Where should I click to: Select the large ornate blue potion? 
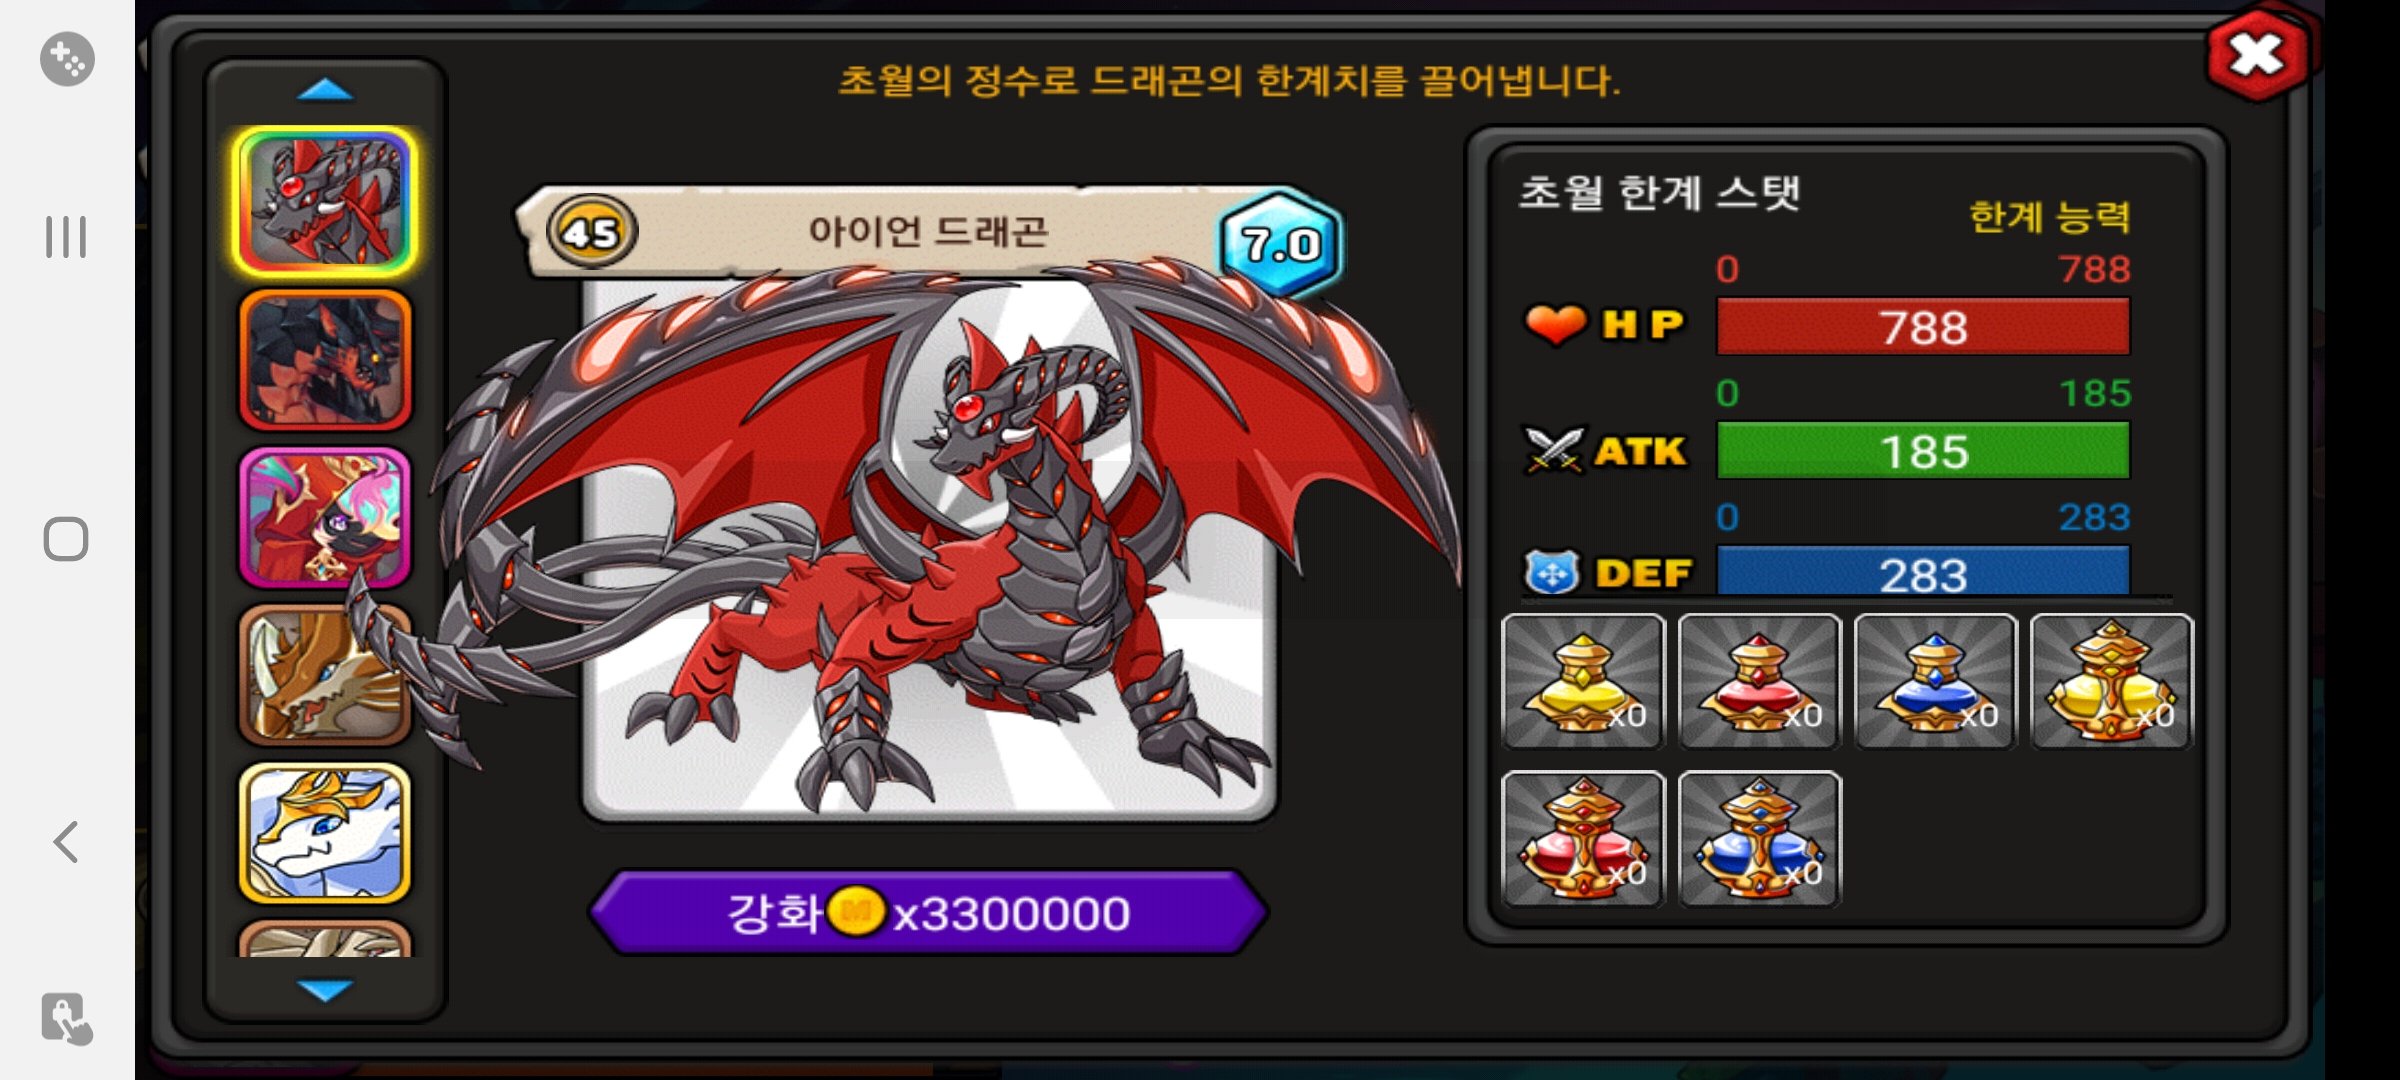coord(1760,839)
